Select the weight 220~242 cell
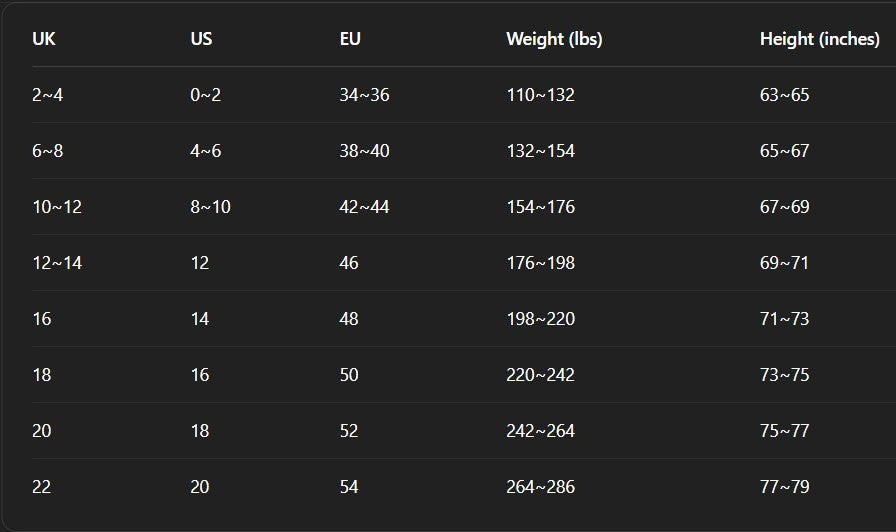Image resolution: width=896 pixels, height=532 pixels. [x=540, y=375]
